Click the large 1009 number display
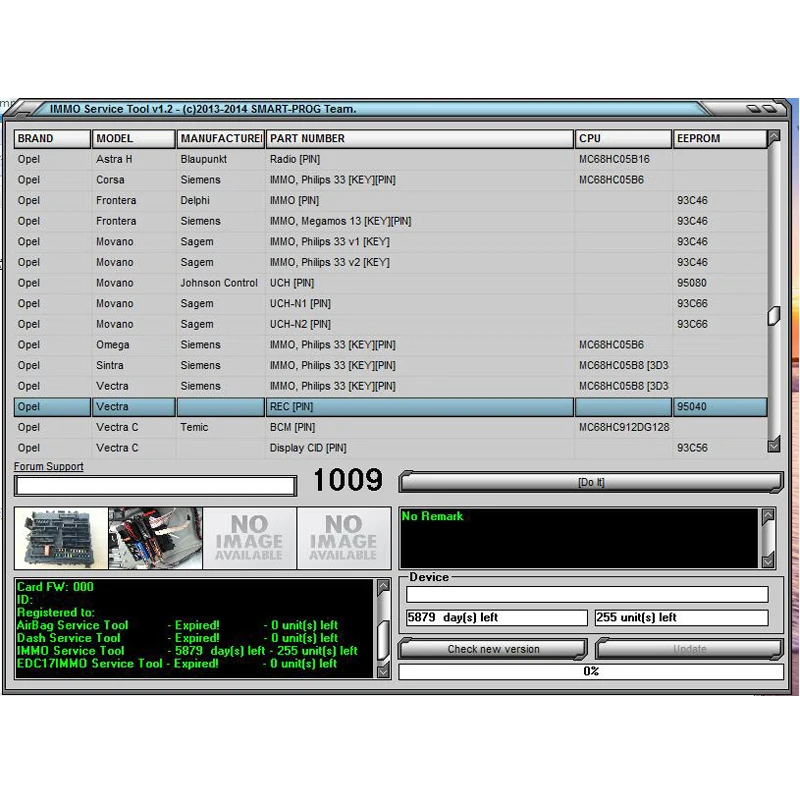 point(348,480)
